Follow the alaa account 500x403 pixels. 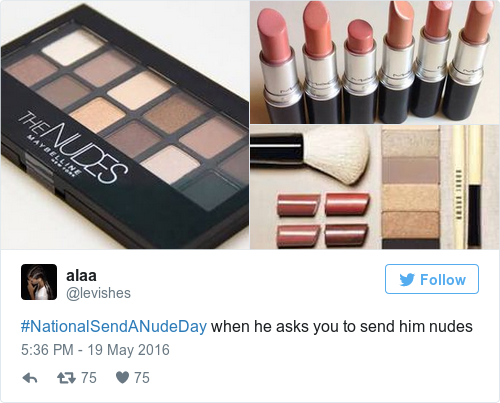point(432,279)
